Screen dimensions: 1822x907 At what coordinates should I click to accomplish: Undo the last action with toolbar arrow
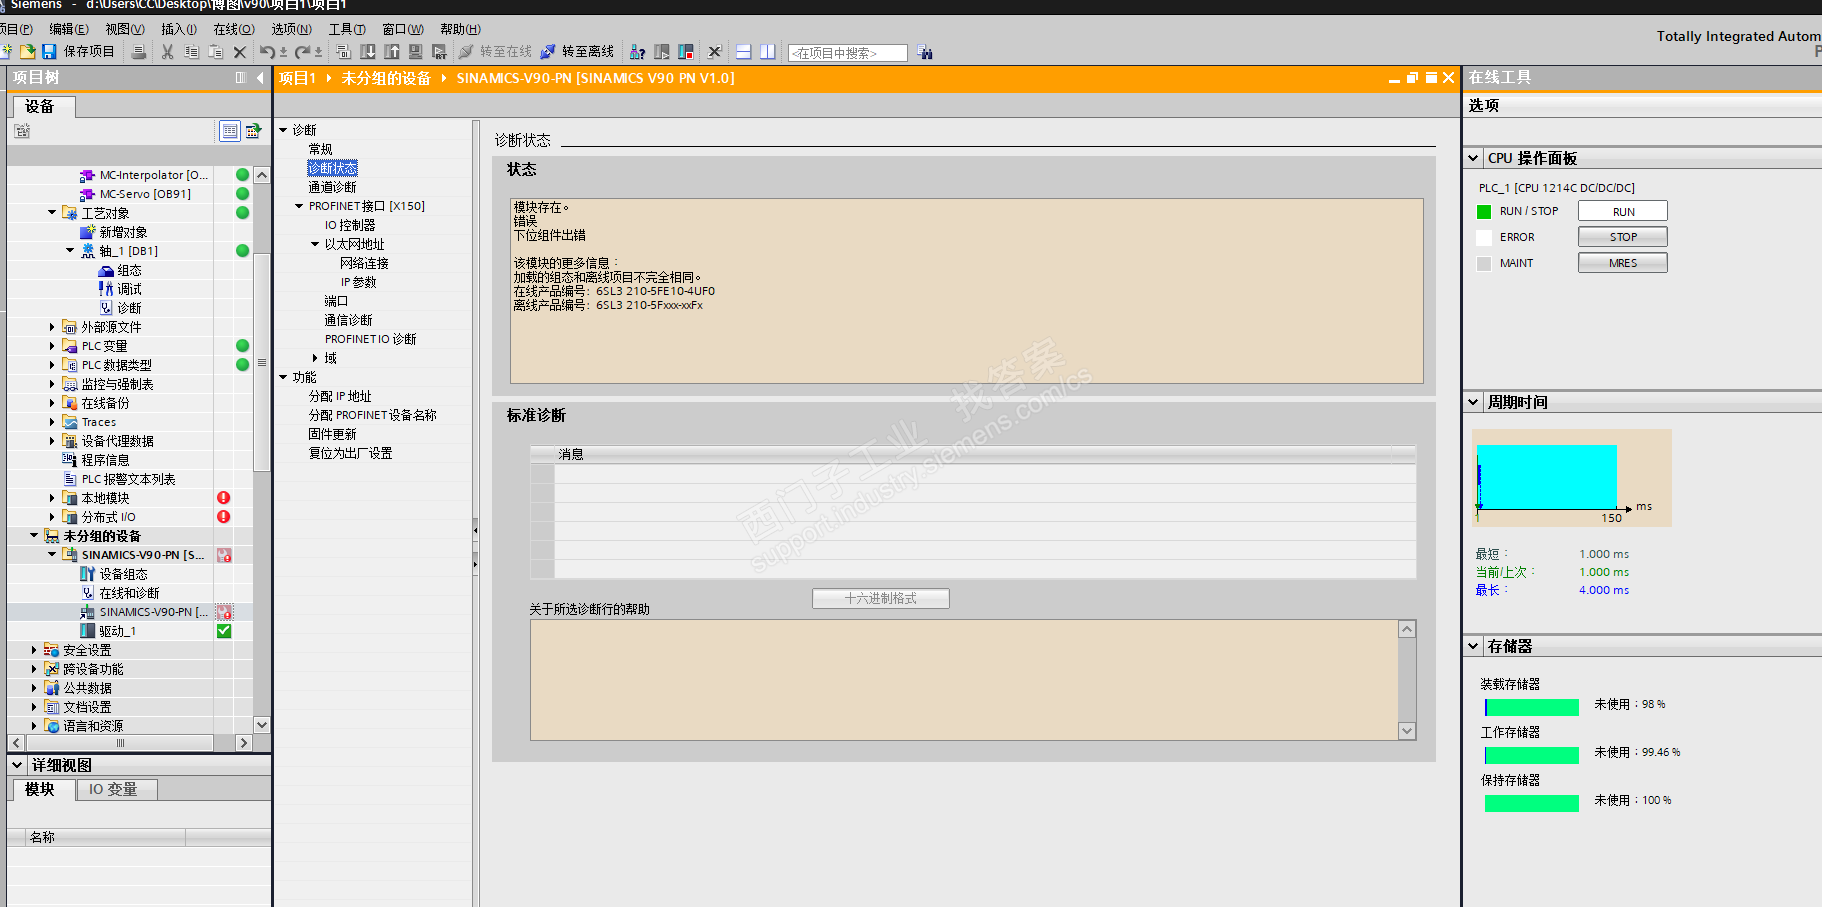coord(267,52)
